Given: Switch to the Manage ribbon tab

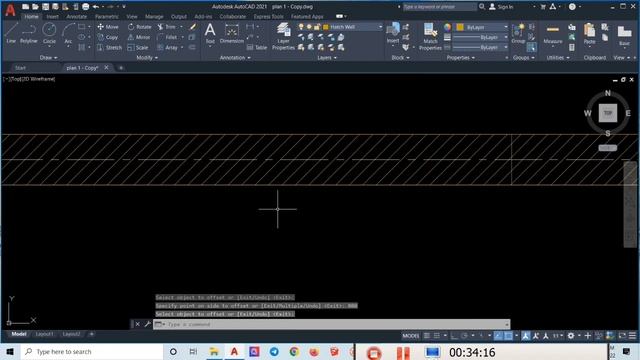Looking at the screenshot, I should [154, 17].
